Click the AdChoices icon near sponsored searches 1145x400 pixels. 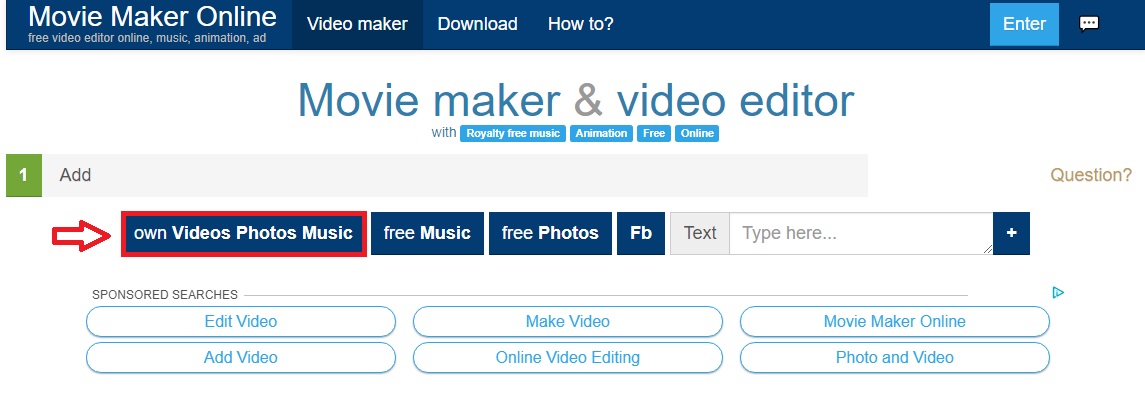tap(1057, 293)
